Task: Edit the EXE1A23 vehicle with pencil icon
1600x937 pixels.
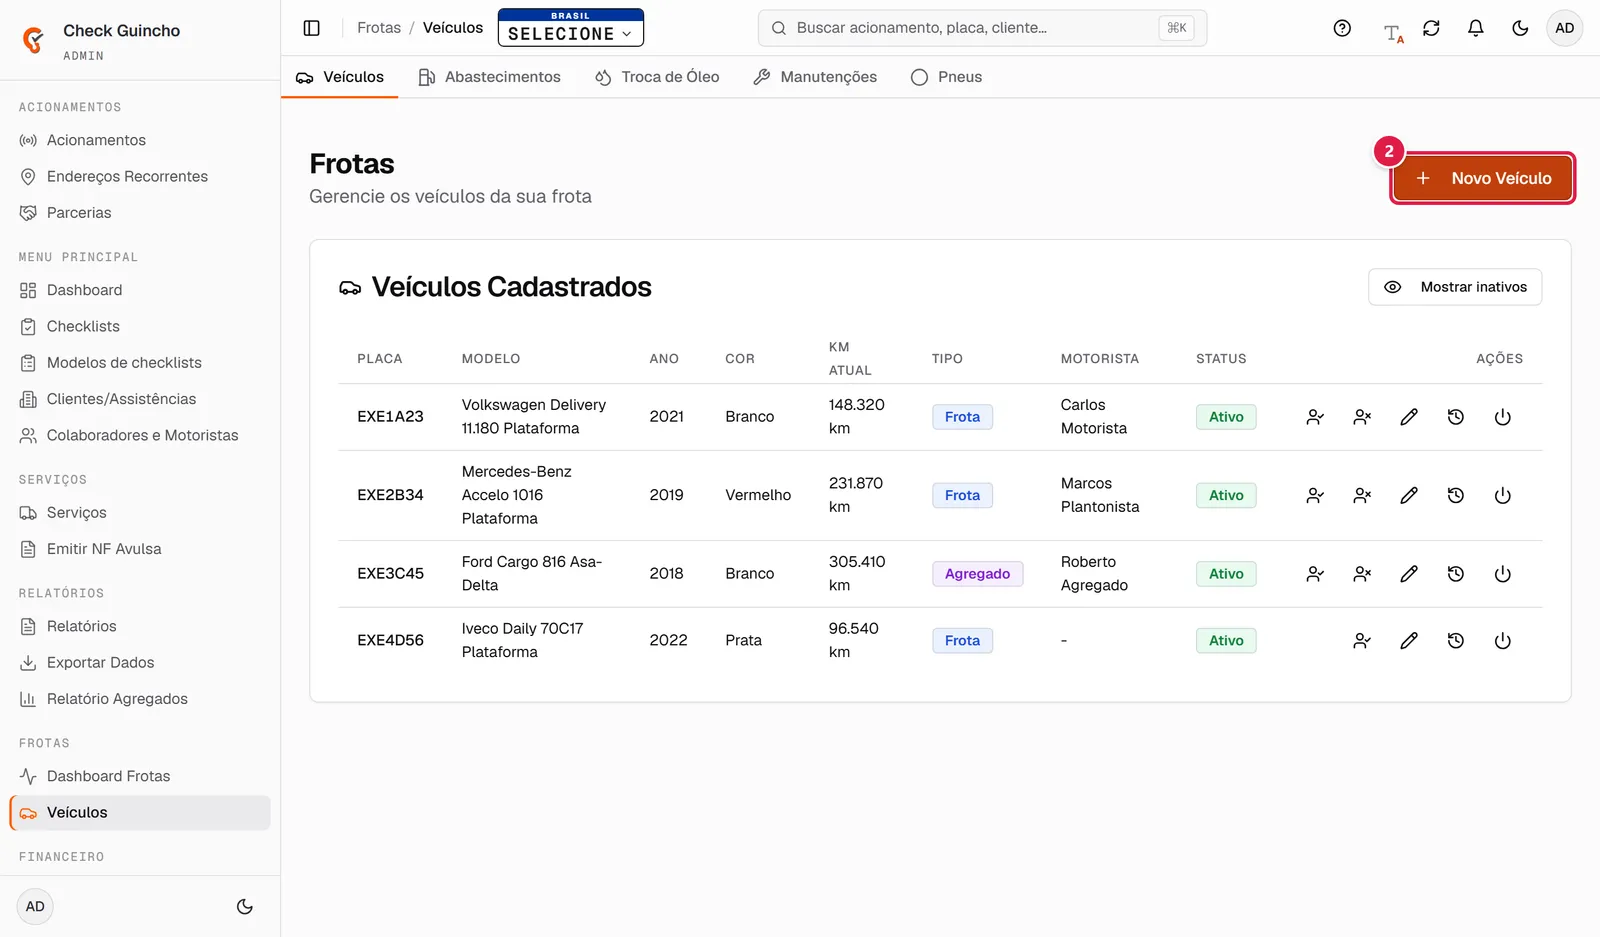Action: pos(1408,417)
